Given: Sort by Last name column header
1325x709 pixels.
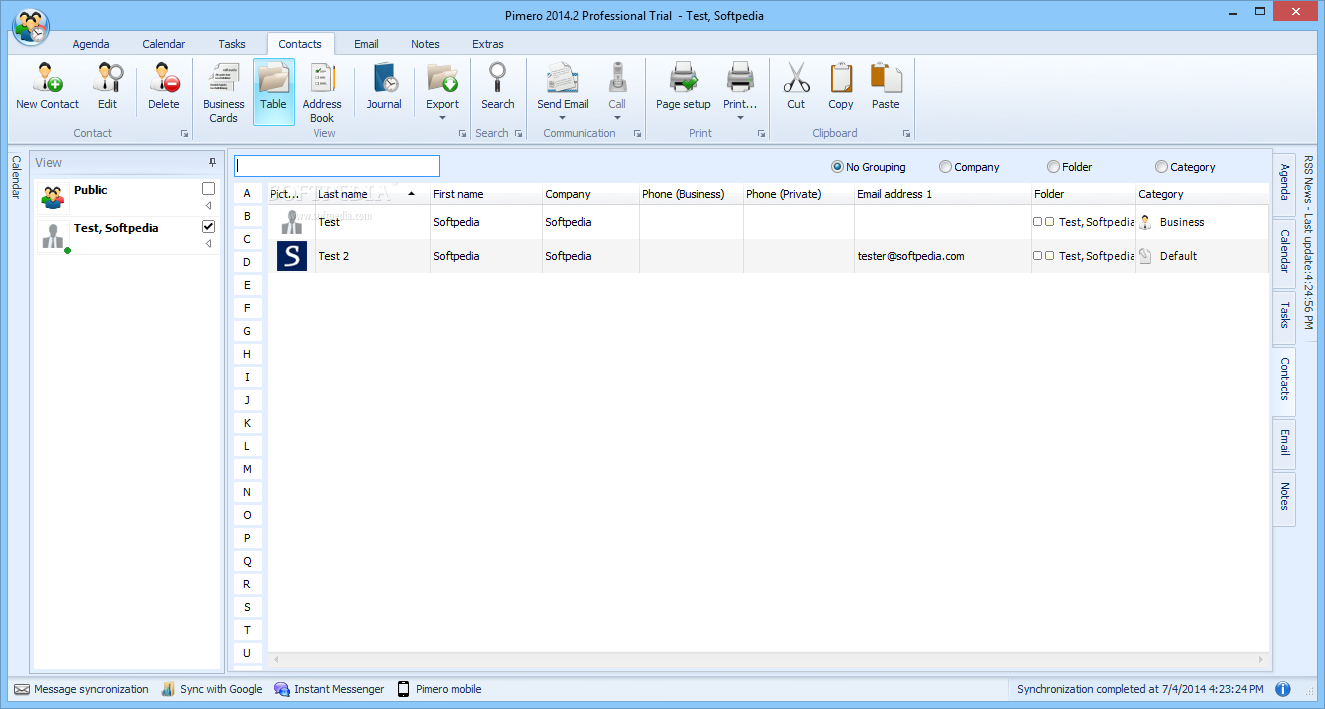Looking at the screenshot, I should click(x=372, y=194).
